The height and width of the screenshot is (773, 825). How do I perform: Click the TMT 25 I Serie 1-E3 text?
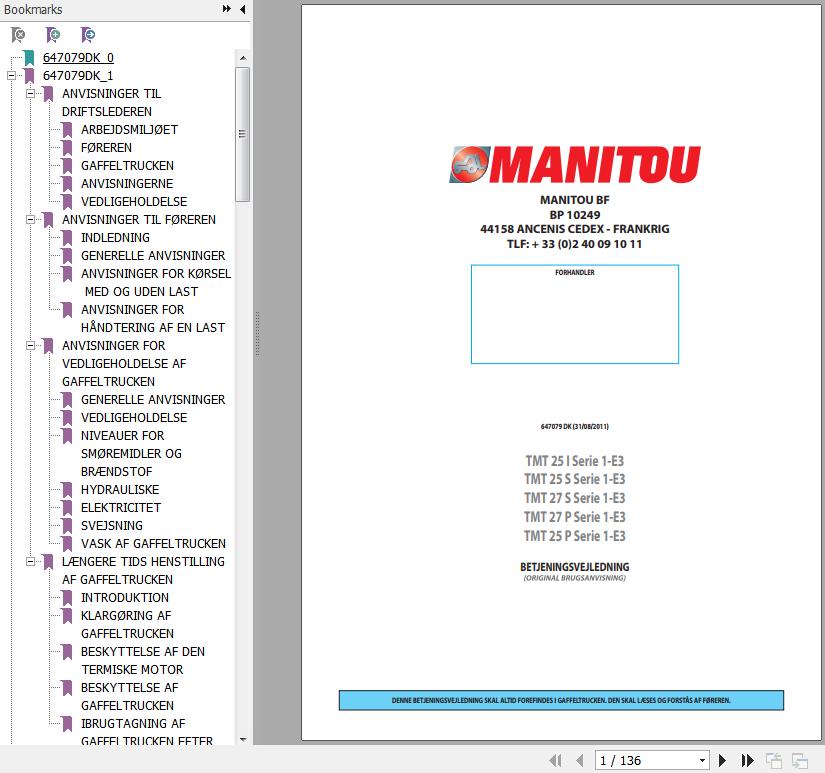click(x=575, y=461)
